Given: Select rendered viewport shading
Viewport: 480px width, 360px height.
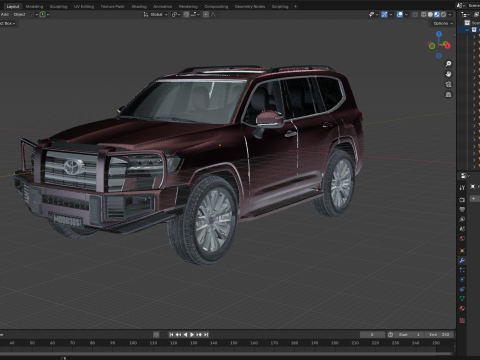Looking at the screenshot, I should pos(443,14).
